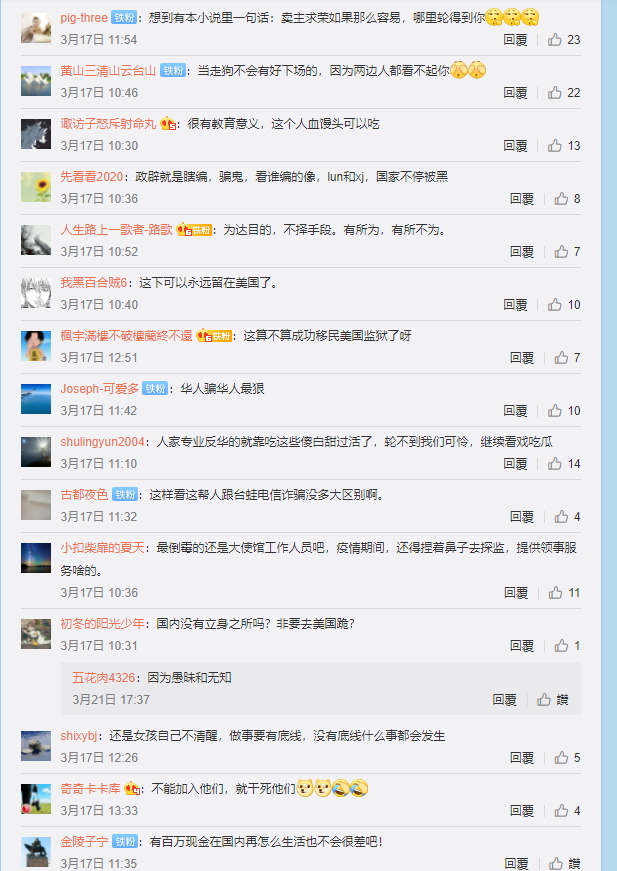Reply to 五花肉4326's nested comment
Viewport: 617px width, 871px height.
[504, 699]
